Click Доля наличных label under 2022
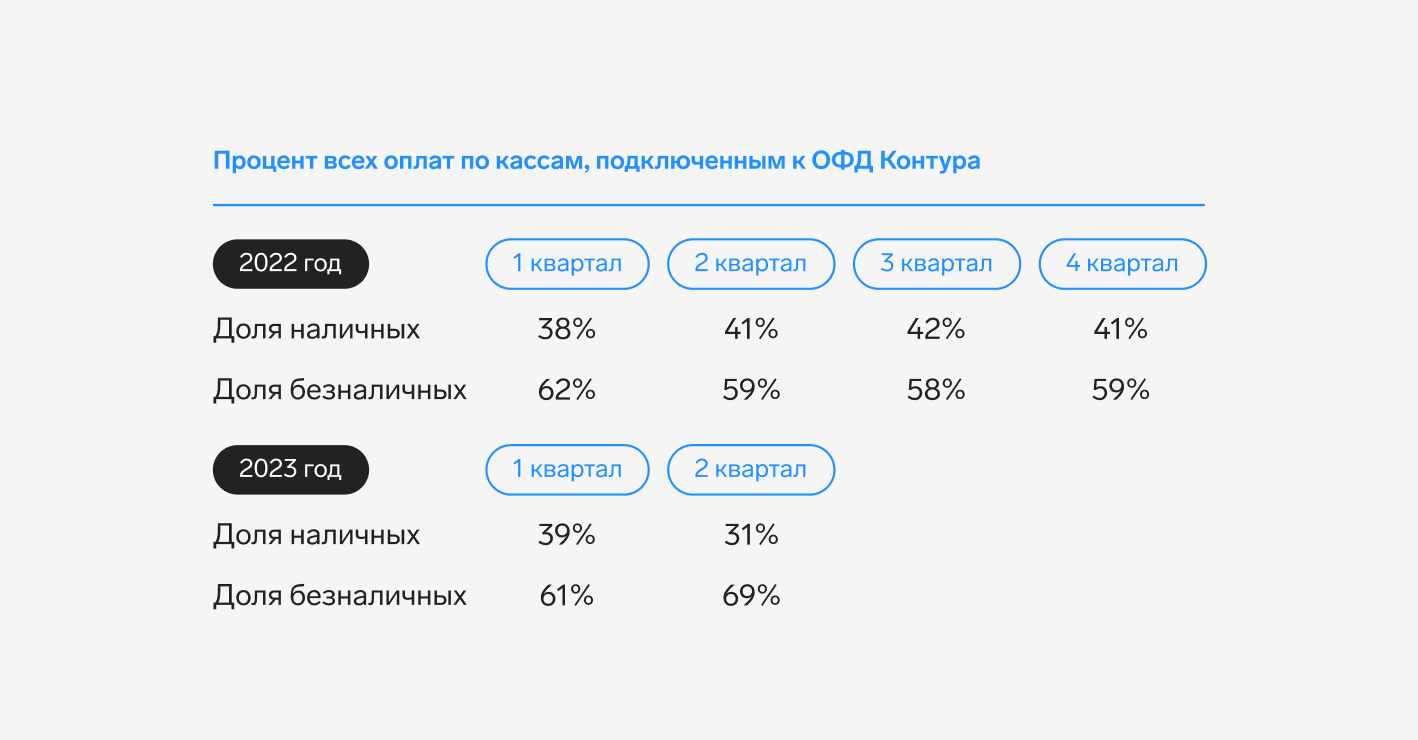1418x740 pixels. 317,330
